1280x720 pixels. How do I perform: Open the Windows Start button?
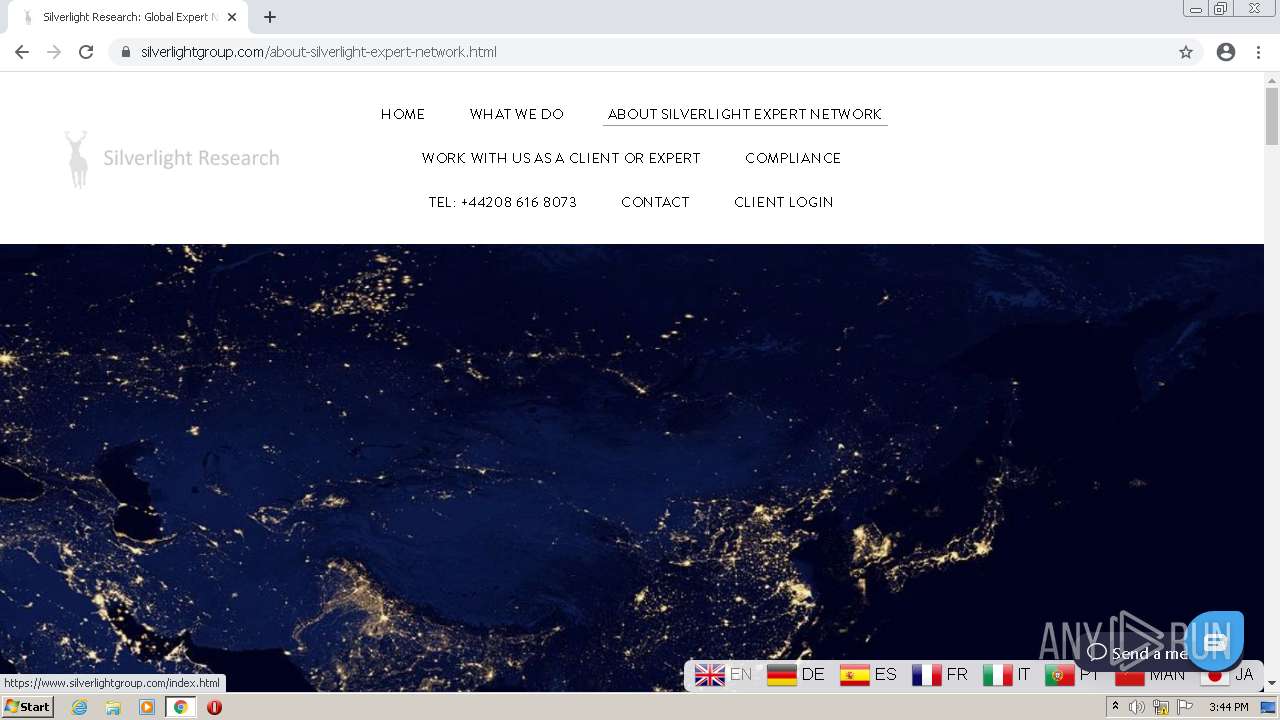[27, 707]
